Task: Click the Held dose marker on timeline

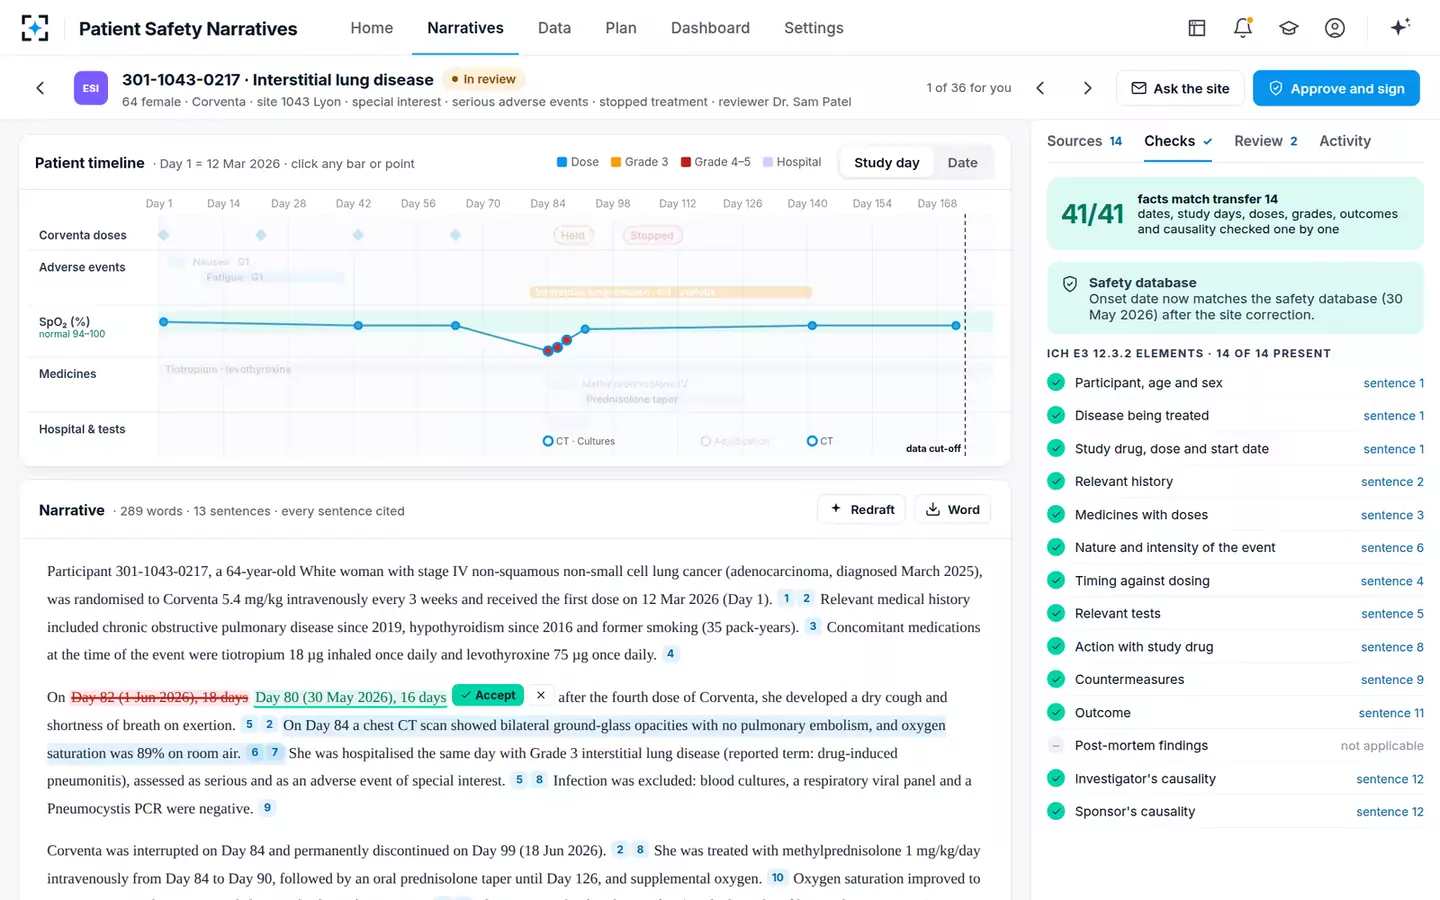Action: pos(573,236)
